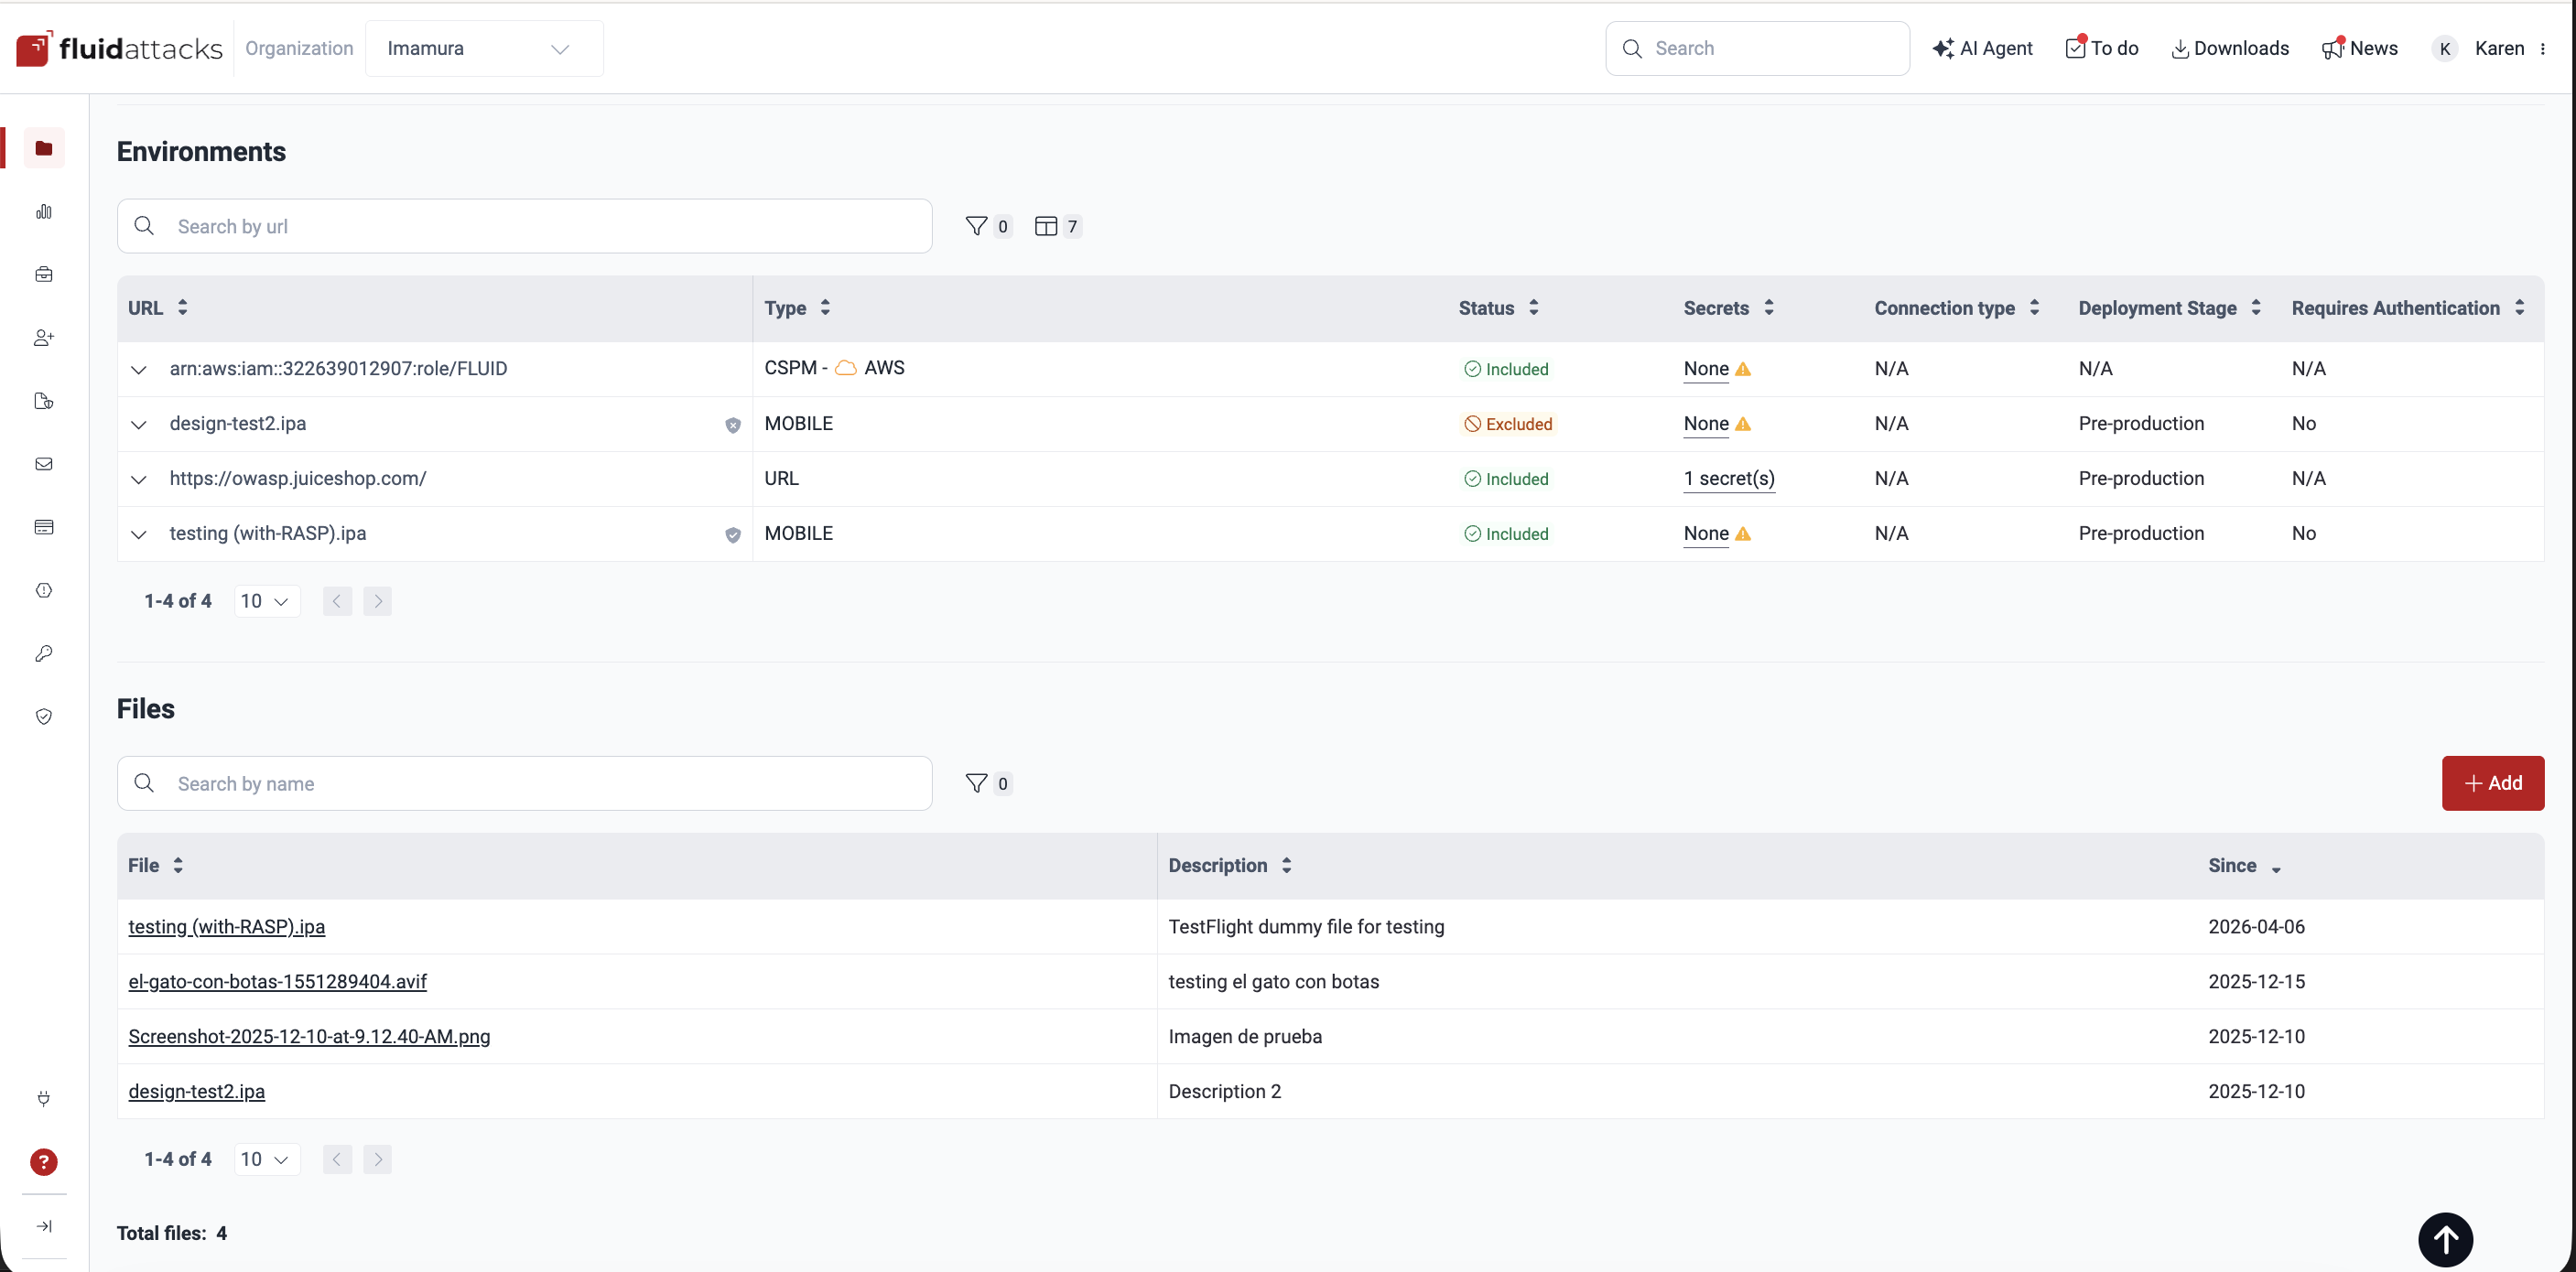The height and width of the screenshot is (1272, 2576).
Task: Open the Analytics bar-chart icon in sidebar
Action: click(44, 211)
